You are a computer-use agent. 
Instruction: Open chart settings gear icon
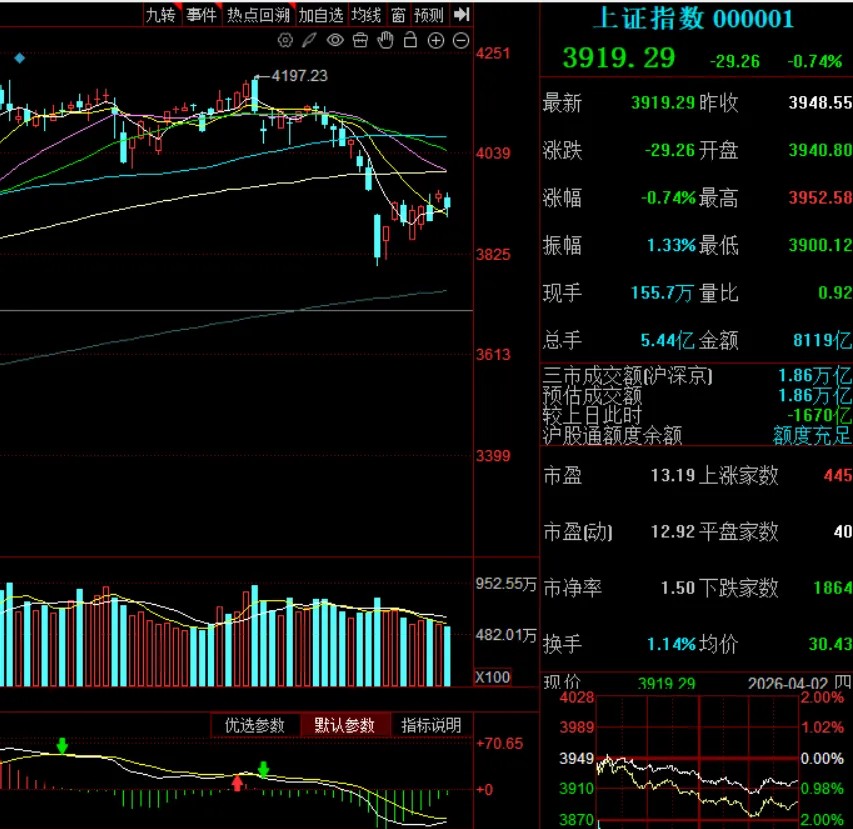285,40
